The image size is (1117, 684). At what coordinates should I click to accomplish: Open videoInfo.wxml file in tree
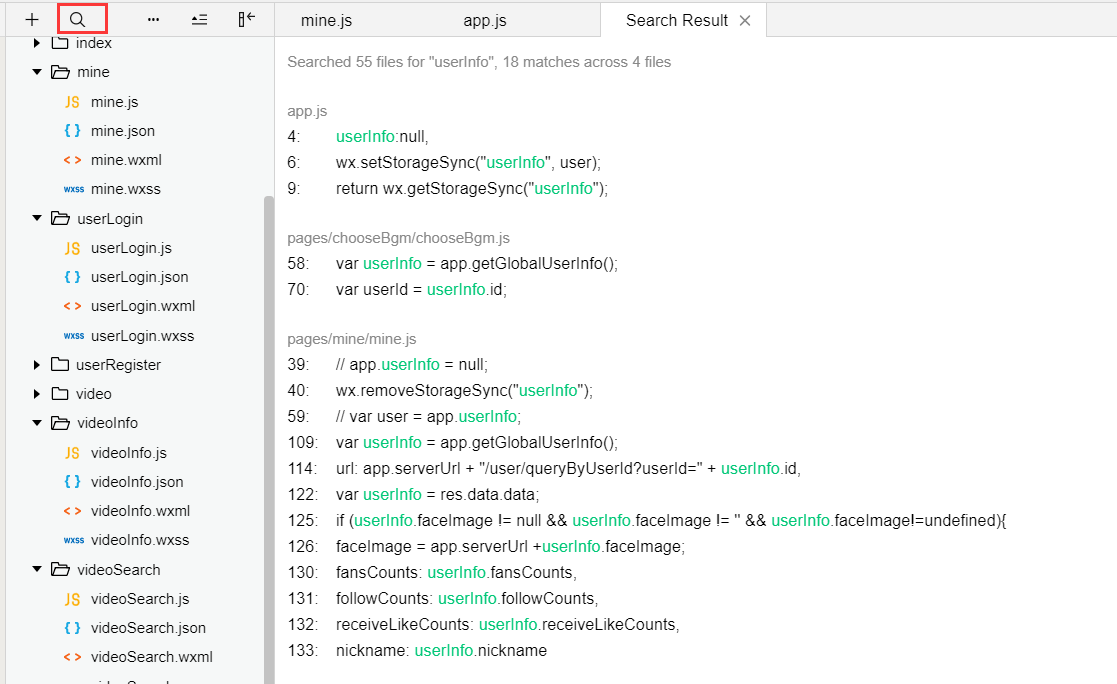tap(140, 511)
